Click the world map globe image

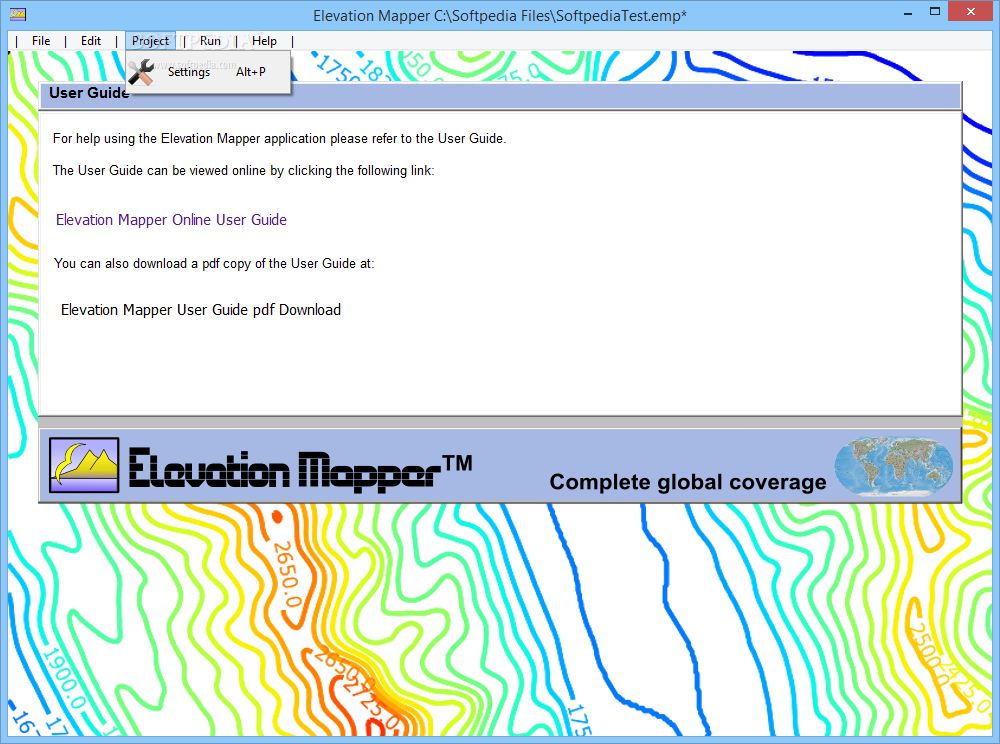893,466
